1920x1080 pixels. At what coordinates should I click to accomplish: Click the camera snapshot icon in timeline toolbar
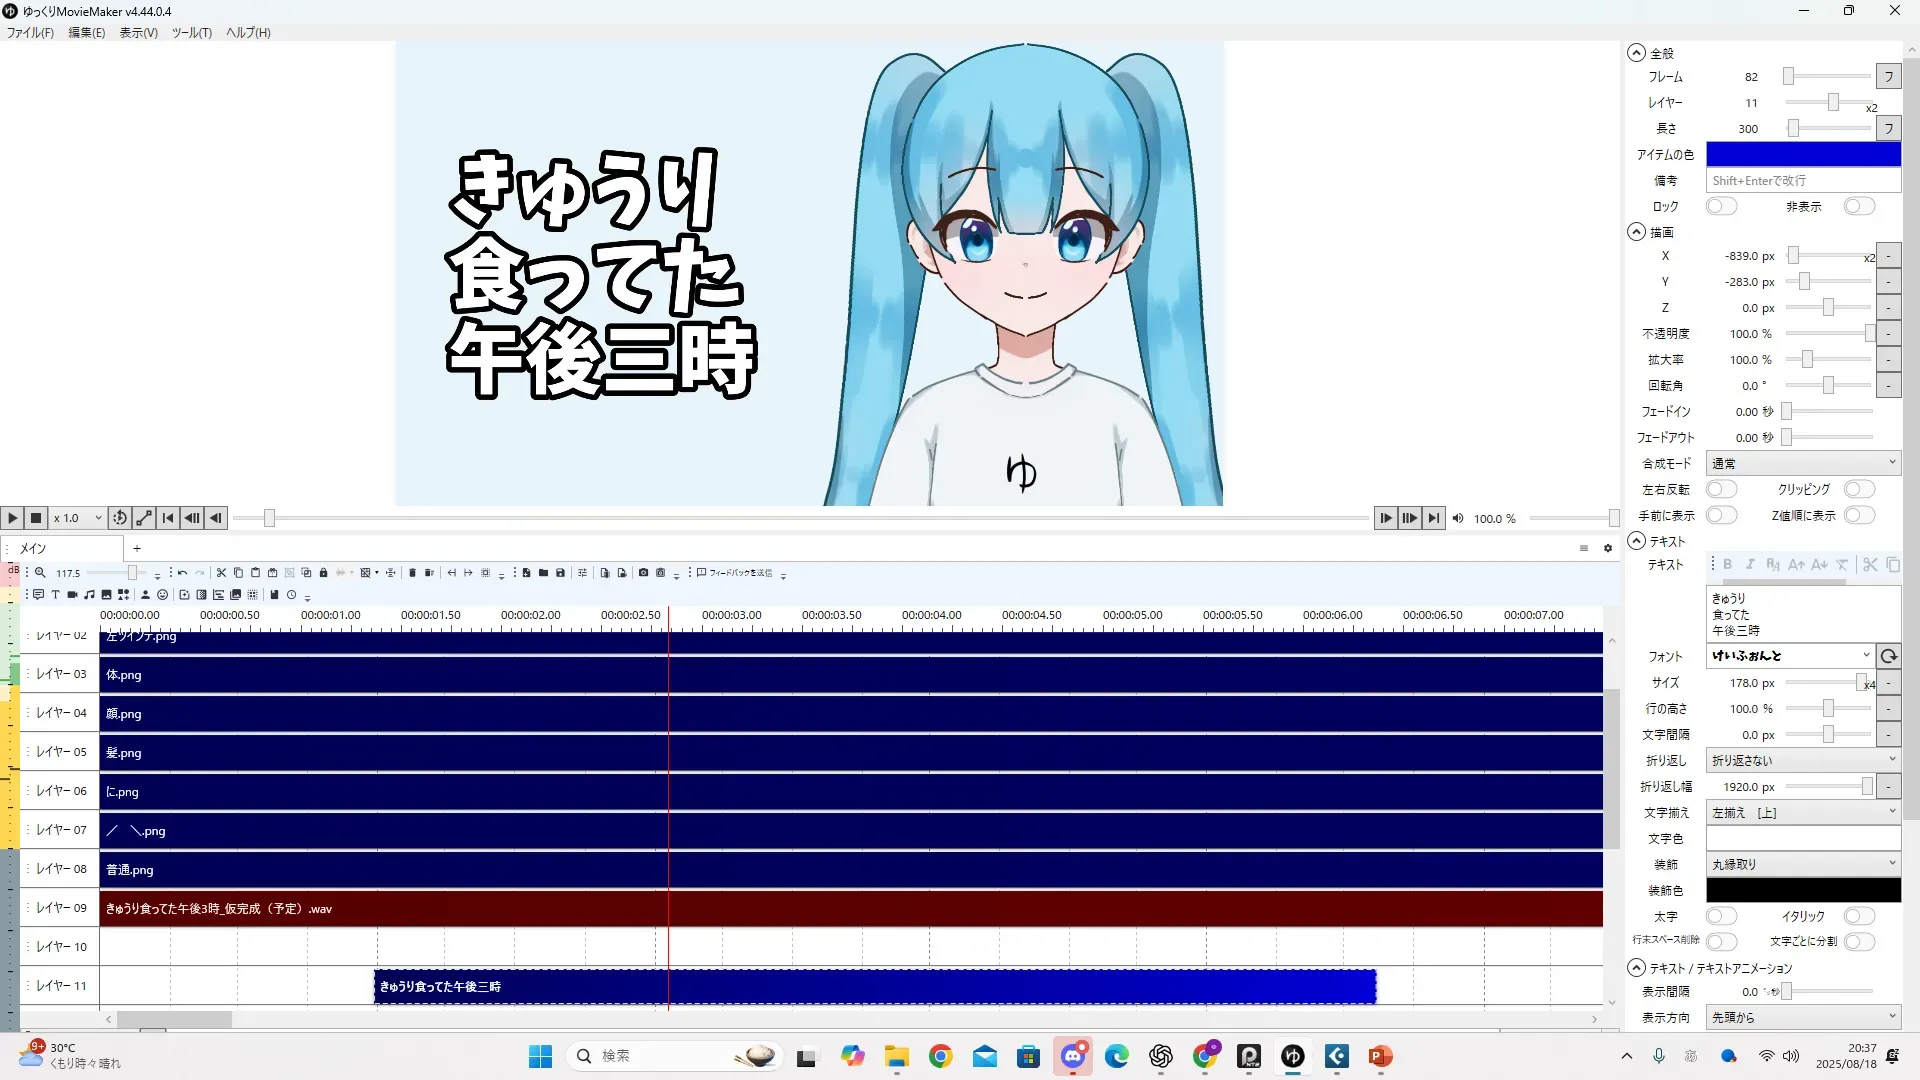click(x=643, y=573)
